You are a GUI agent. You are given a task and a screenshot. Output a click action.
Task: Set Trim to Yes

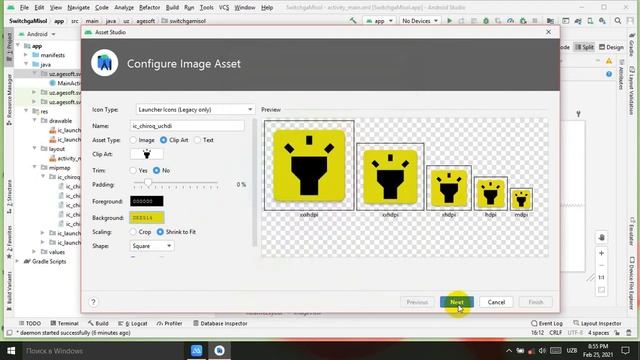pos(133,170)
